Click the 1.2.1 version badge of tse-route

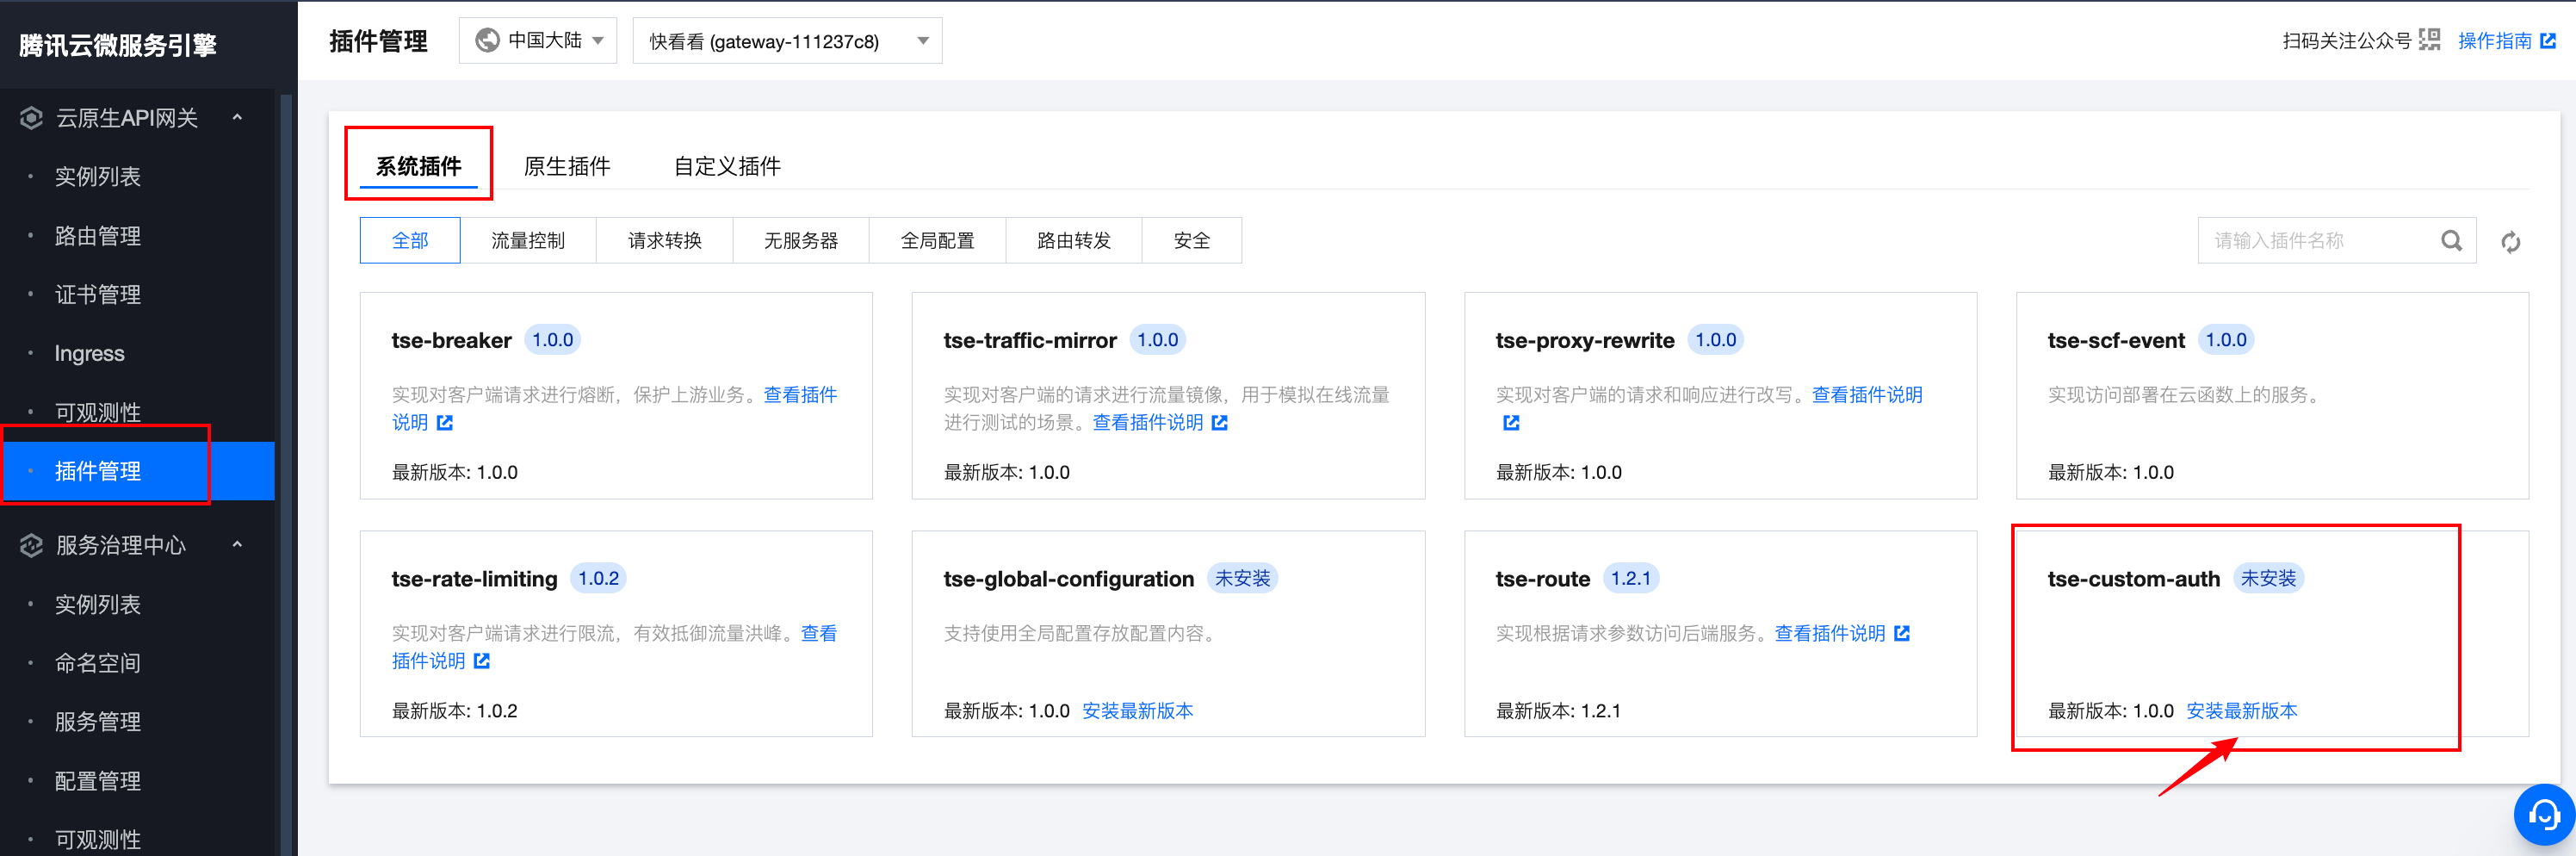pos(1630,579)
